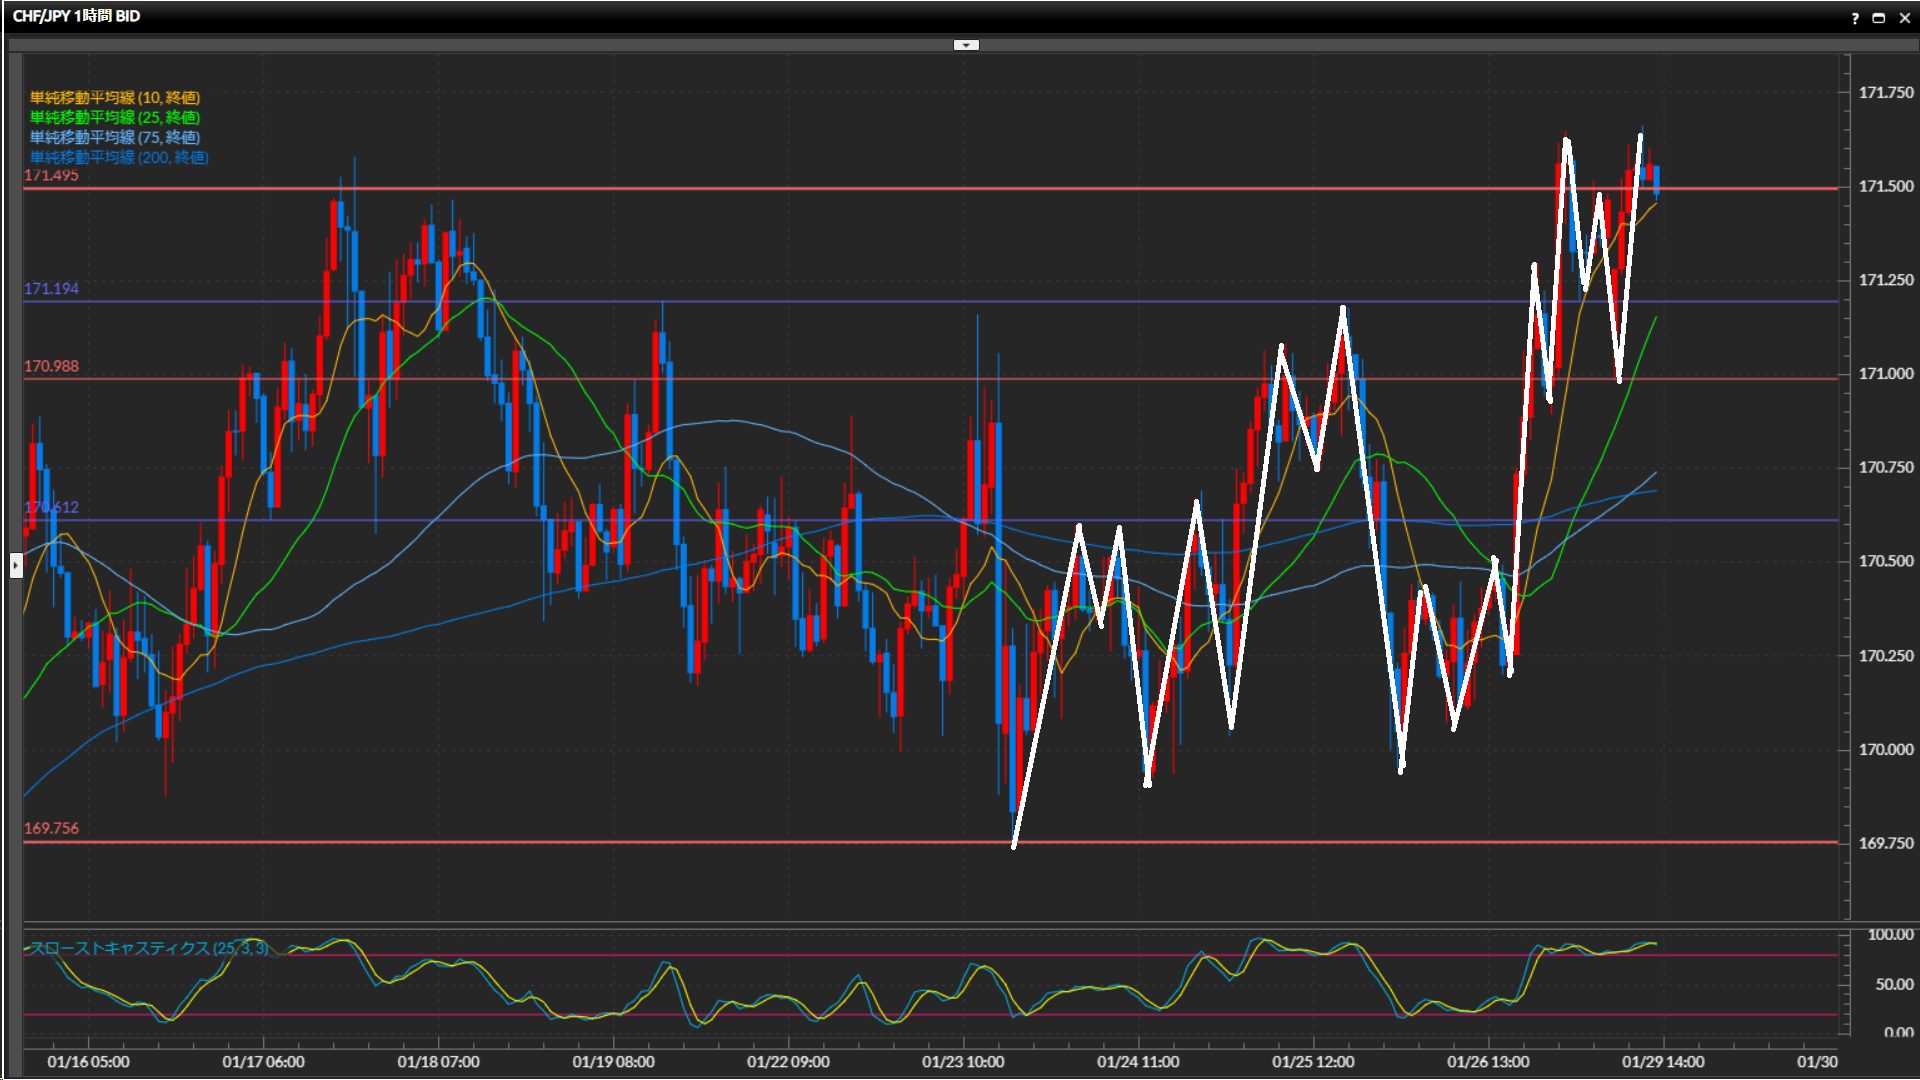The image size is (1920, 1080).
Task: Select the 単純移動平均線 (200, 終値) indicator label
Action: coord(118,157)
